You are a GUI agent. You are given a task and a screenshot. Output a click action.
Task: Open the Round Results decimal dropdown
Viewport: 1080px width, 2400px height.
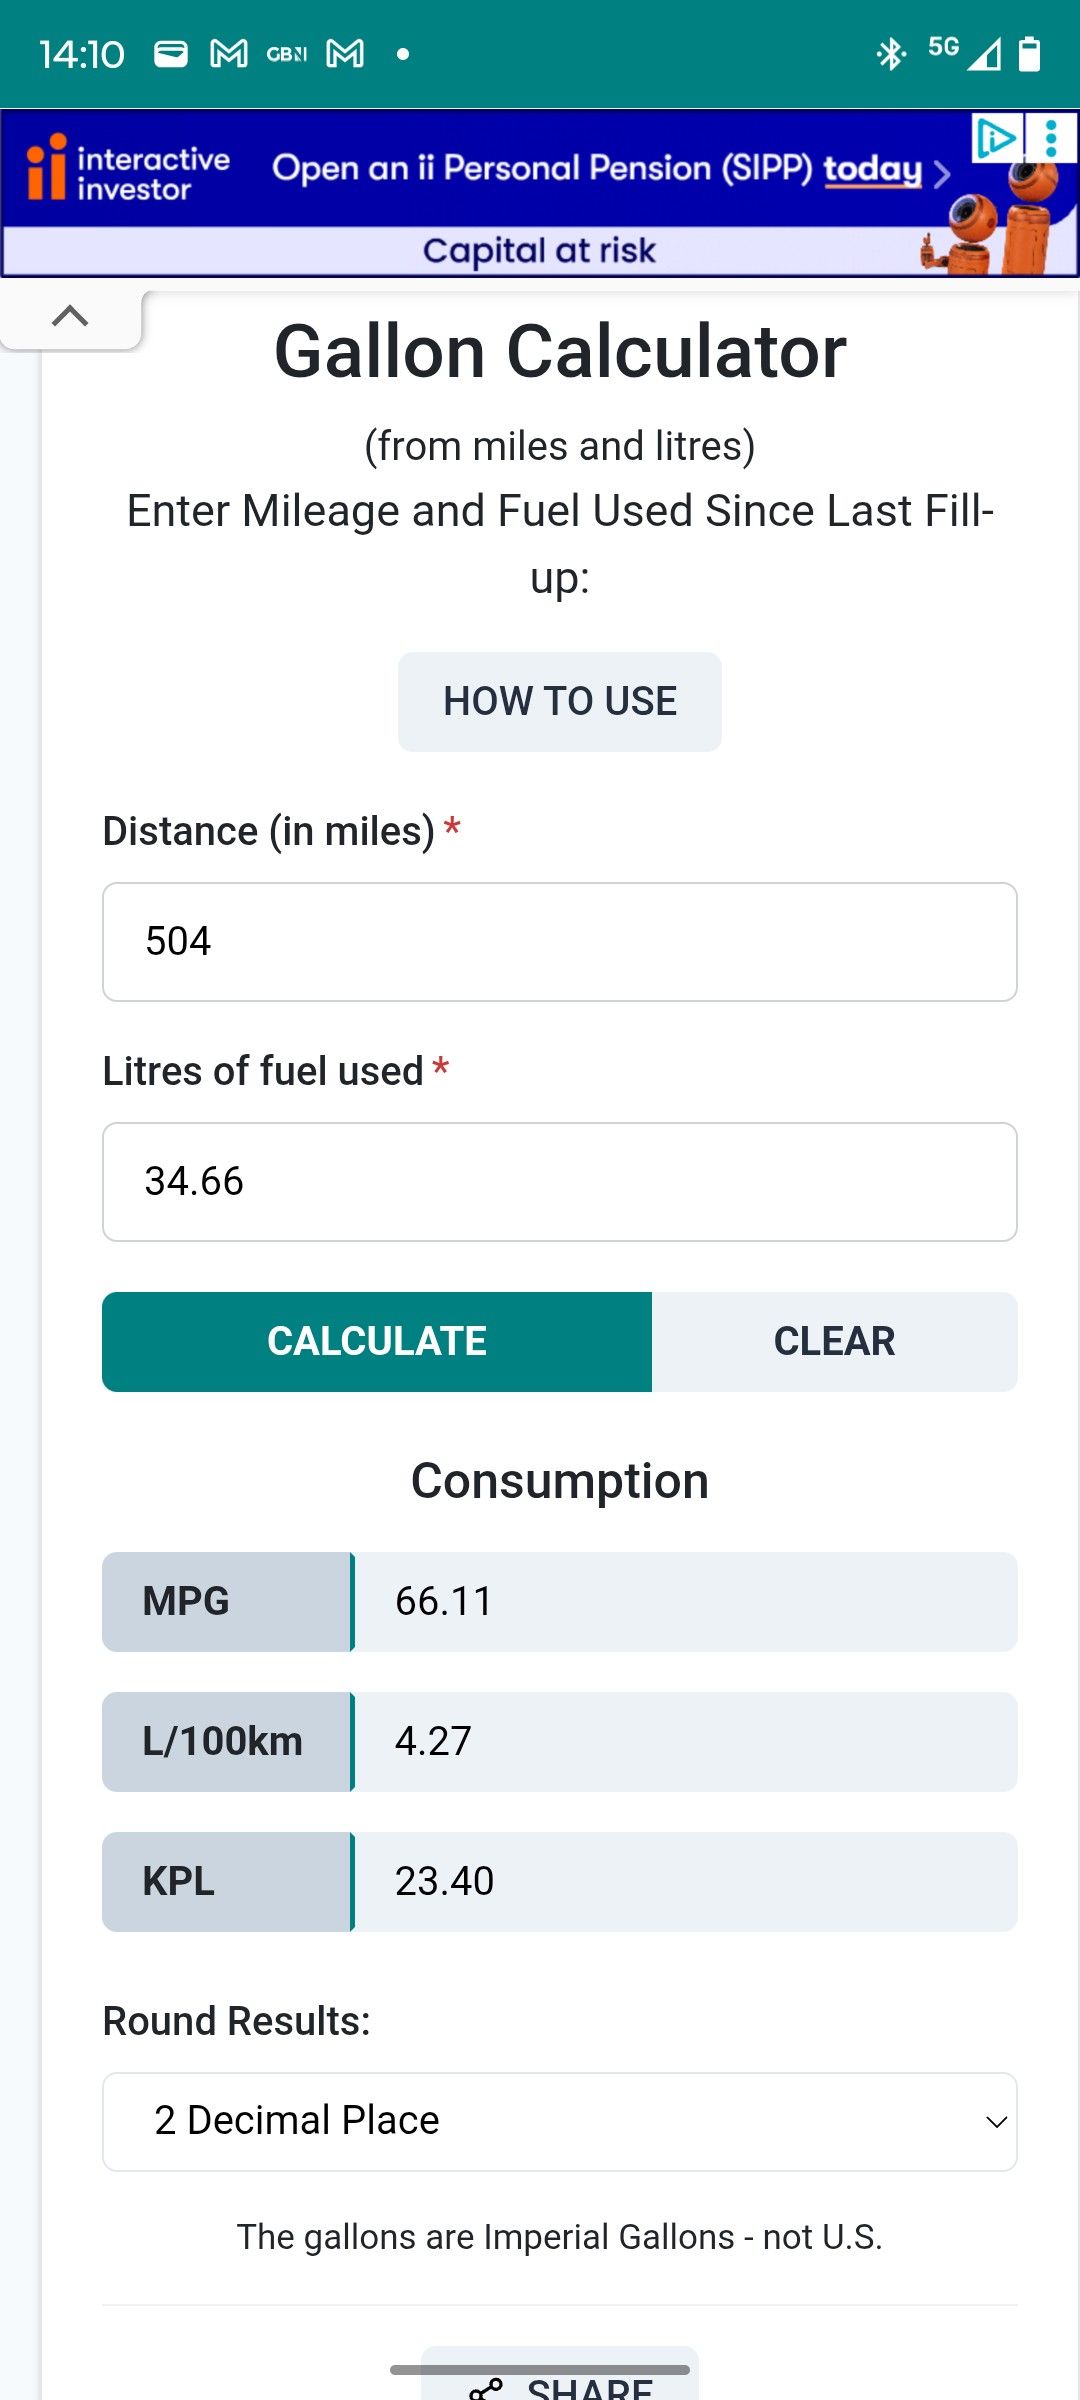(x=560, y=2121)
